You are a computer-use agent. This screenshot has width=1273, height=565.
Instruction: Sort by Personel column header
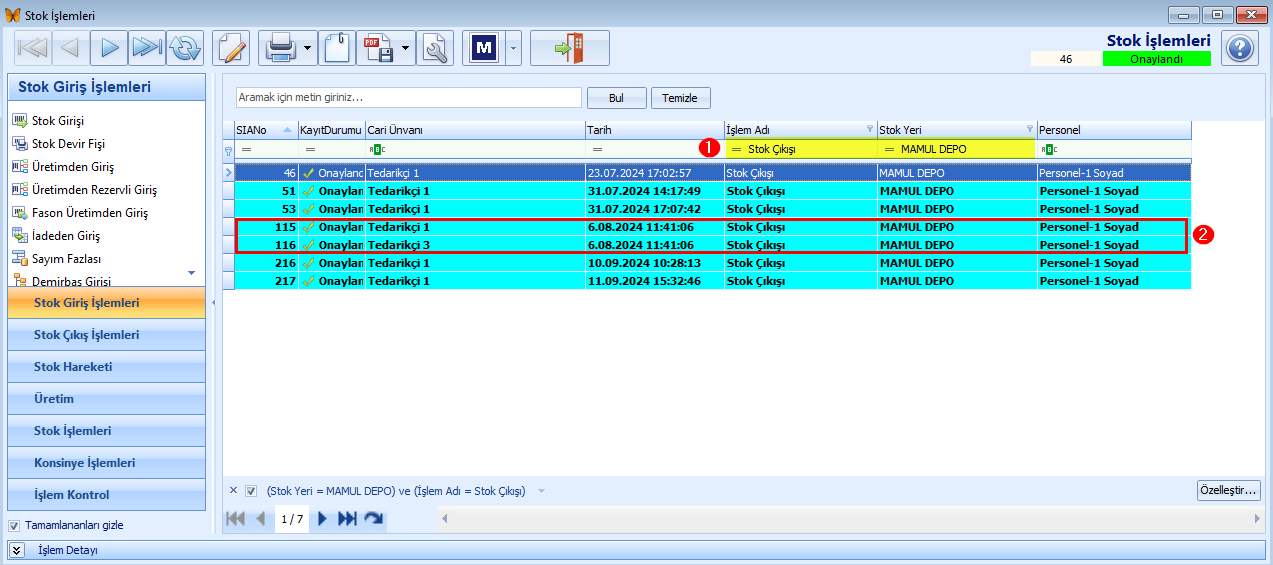pyautogui.click(x=1114, y=130)
